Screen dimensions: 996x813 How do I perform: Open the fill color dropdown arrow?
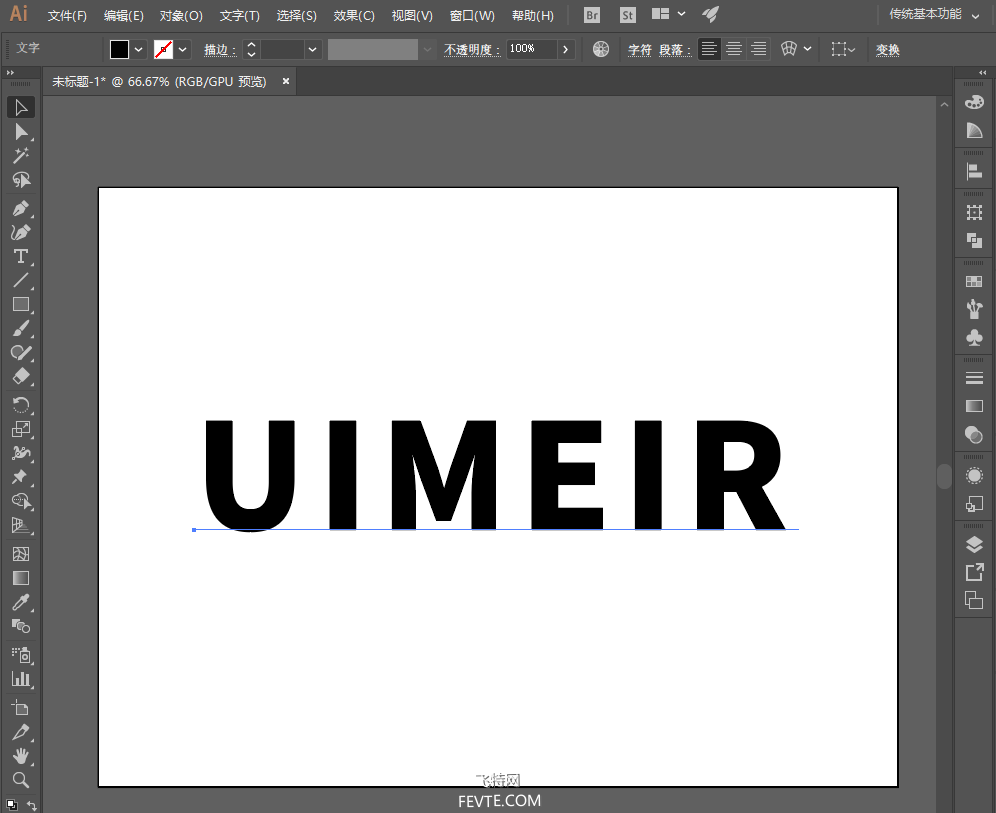click(x=138, y=50)
